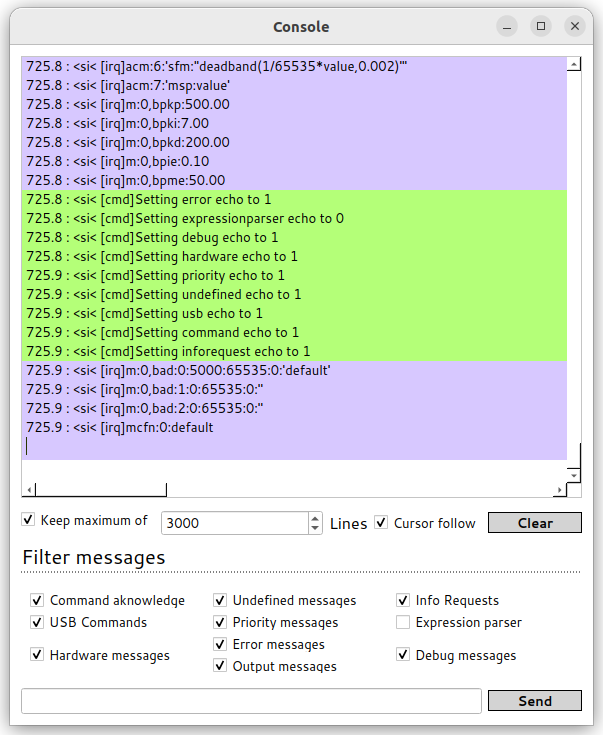Click the right arrow of the horizontal scrollbar

click(559, 490)
